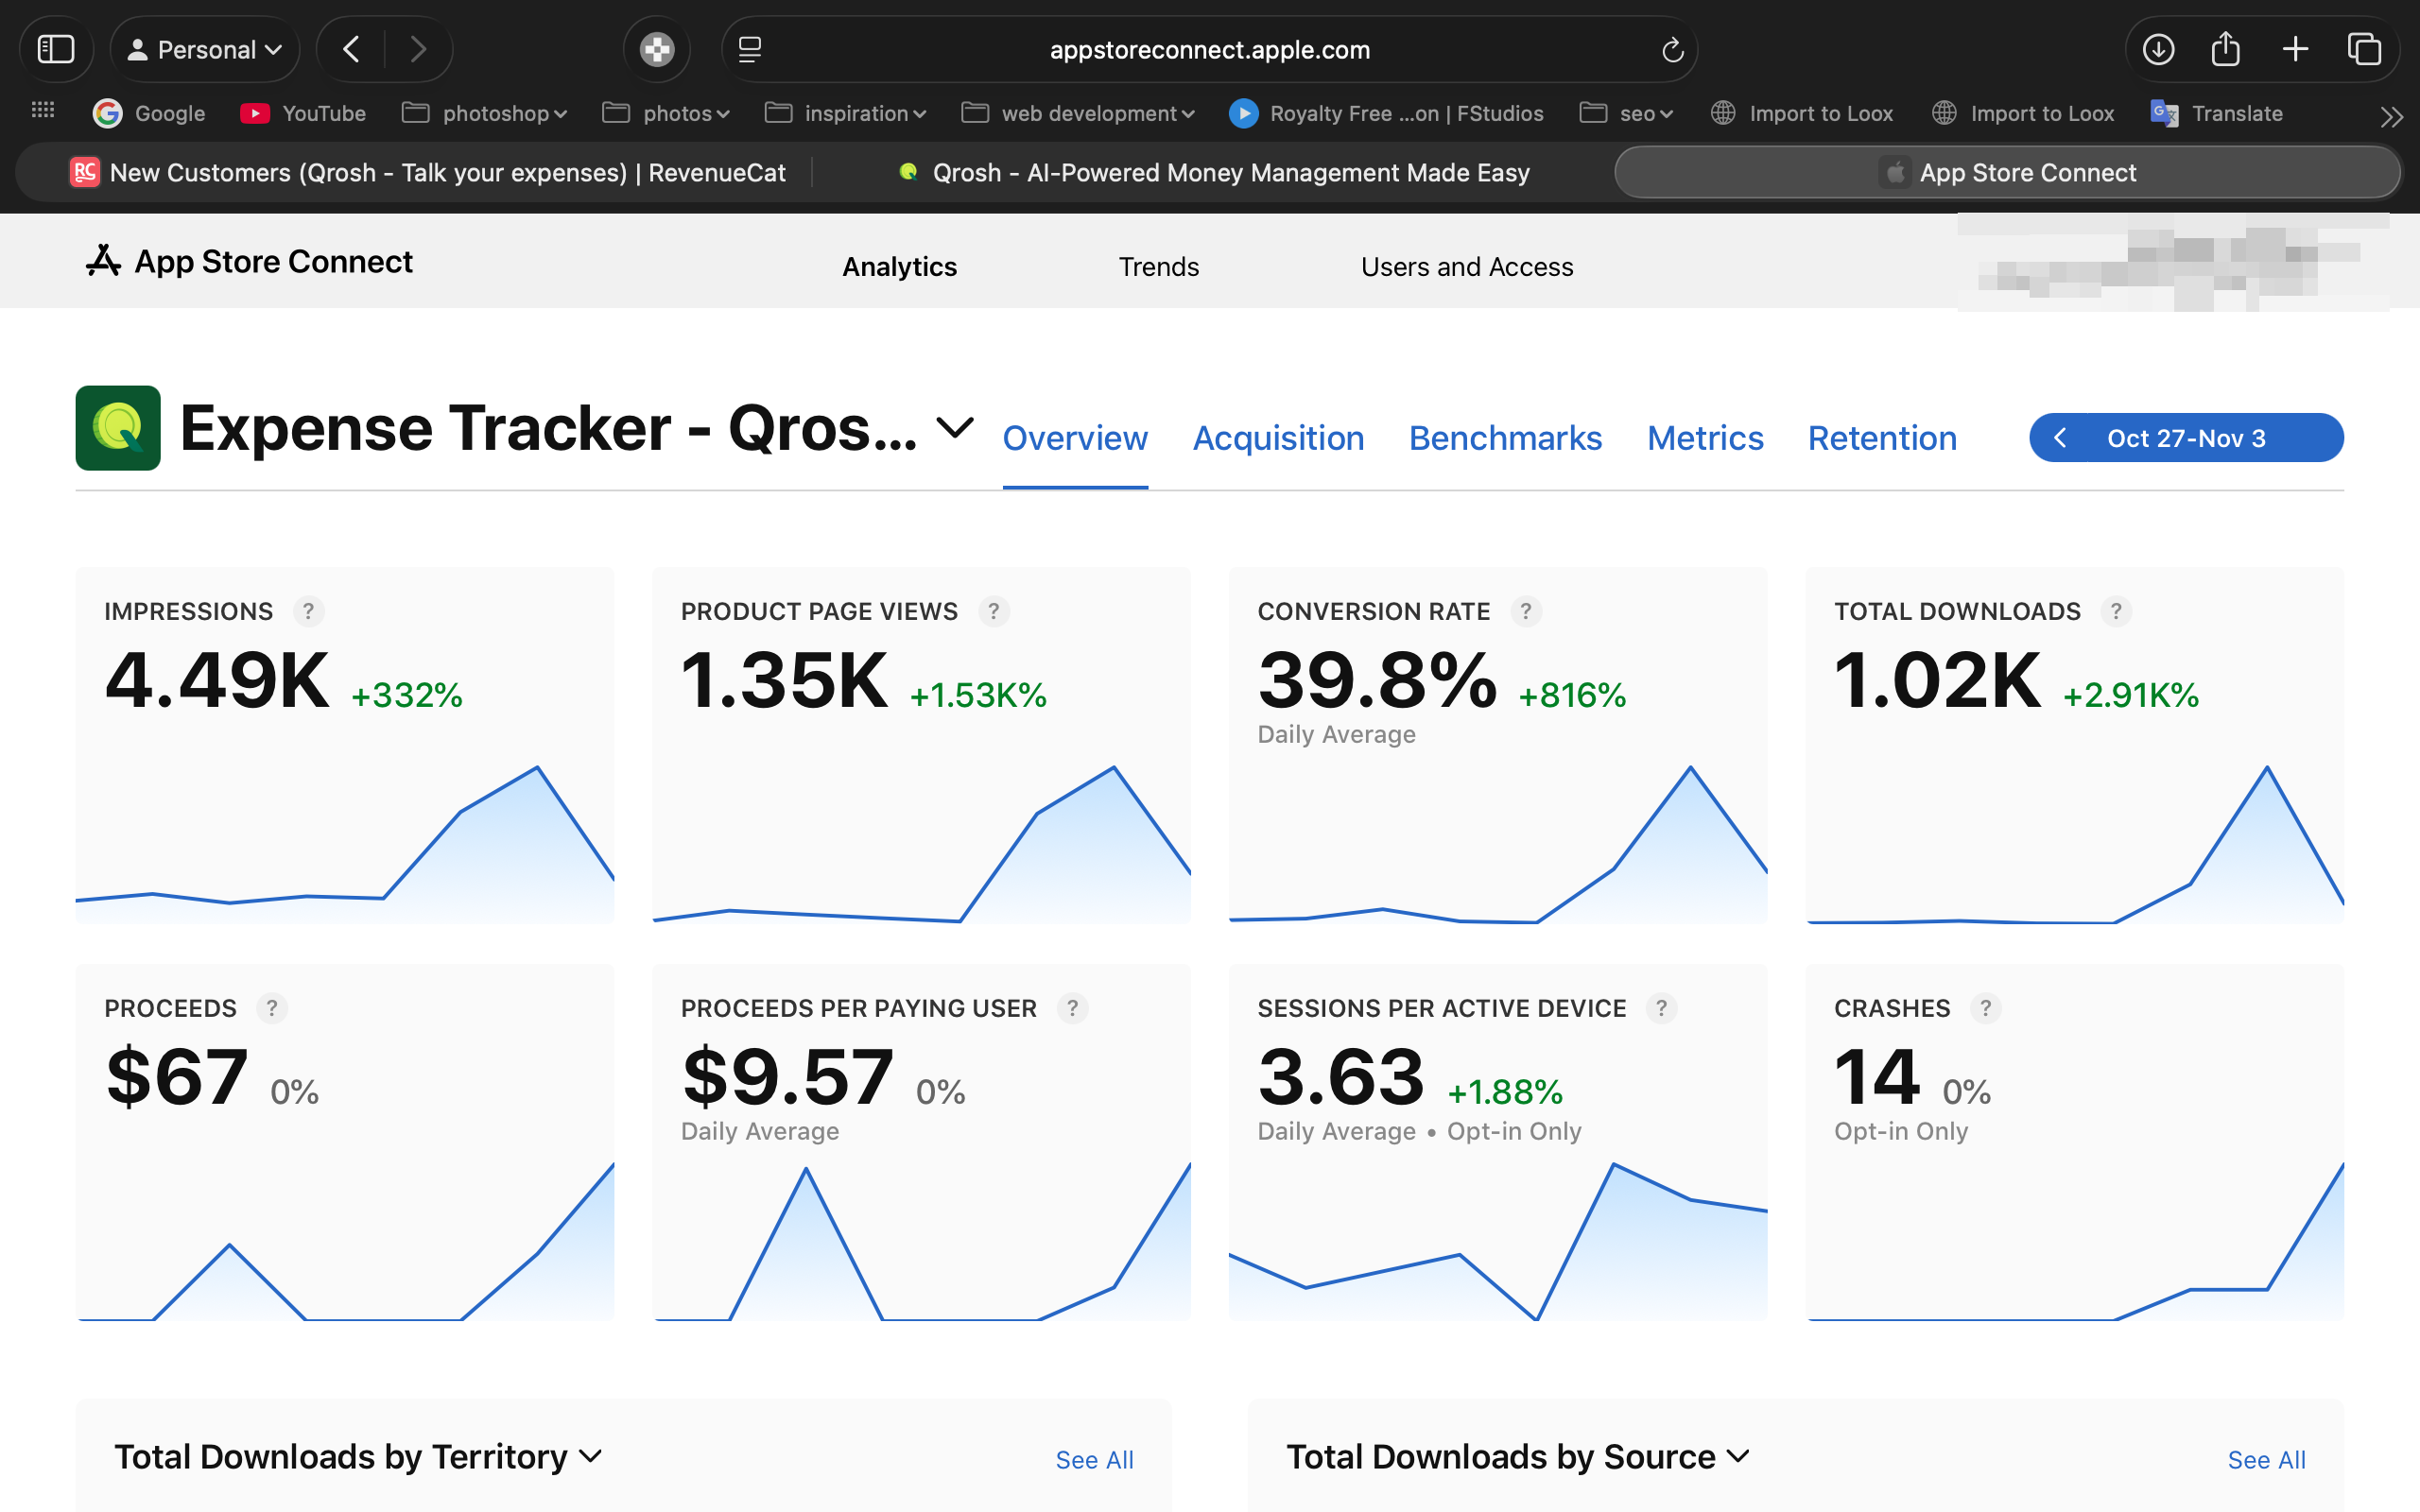Expand the app name dropdown chevron
This screenshot has height=1512, width=2420.
[x=953, y=428]
